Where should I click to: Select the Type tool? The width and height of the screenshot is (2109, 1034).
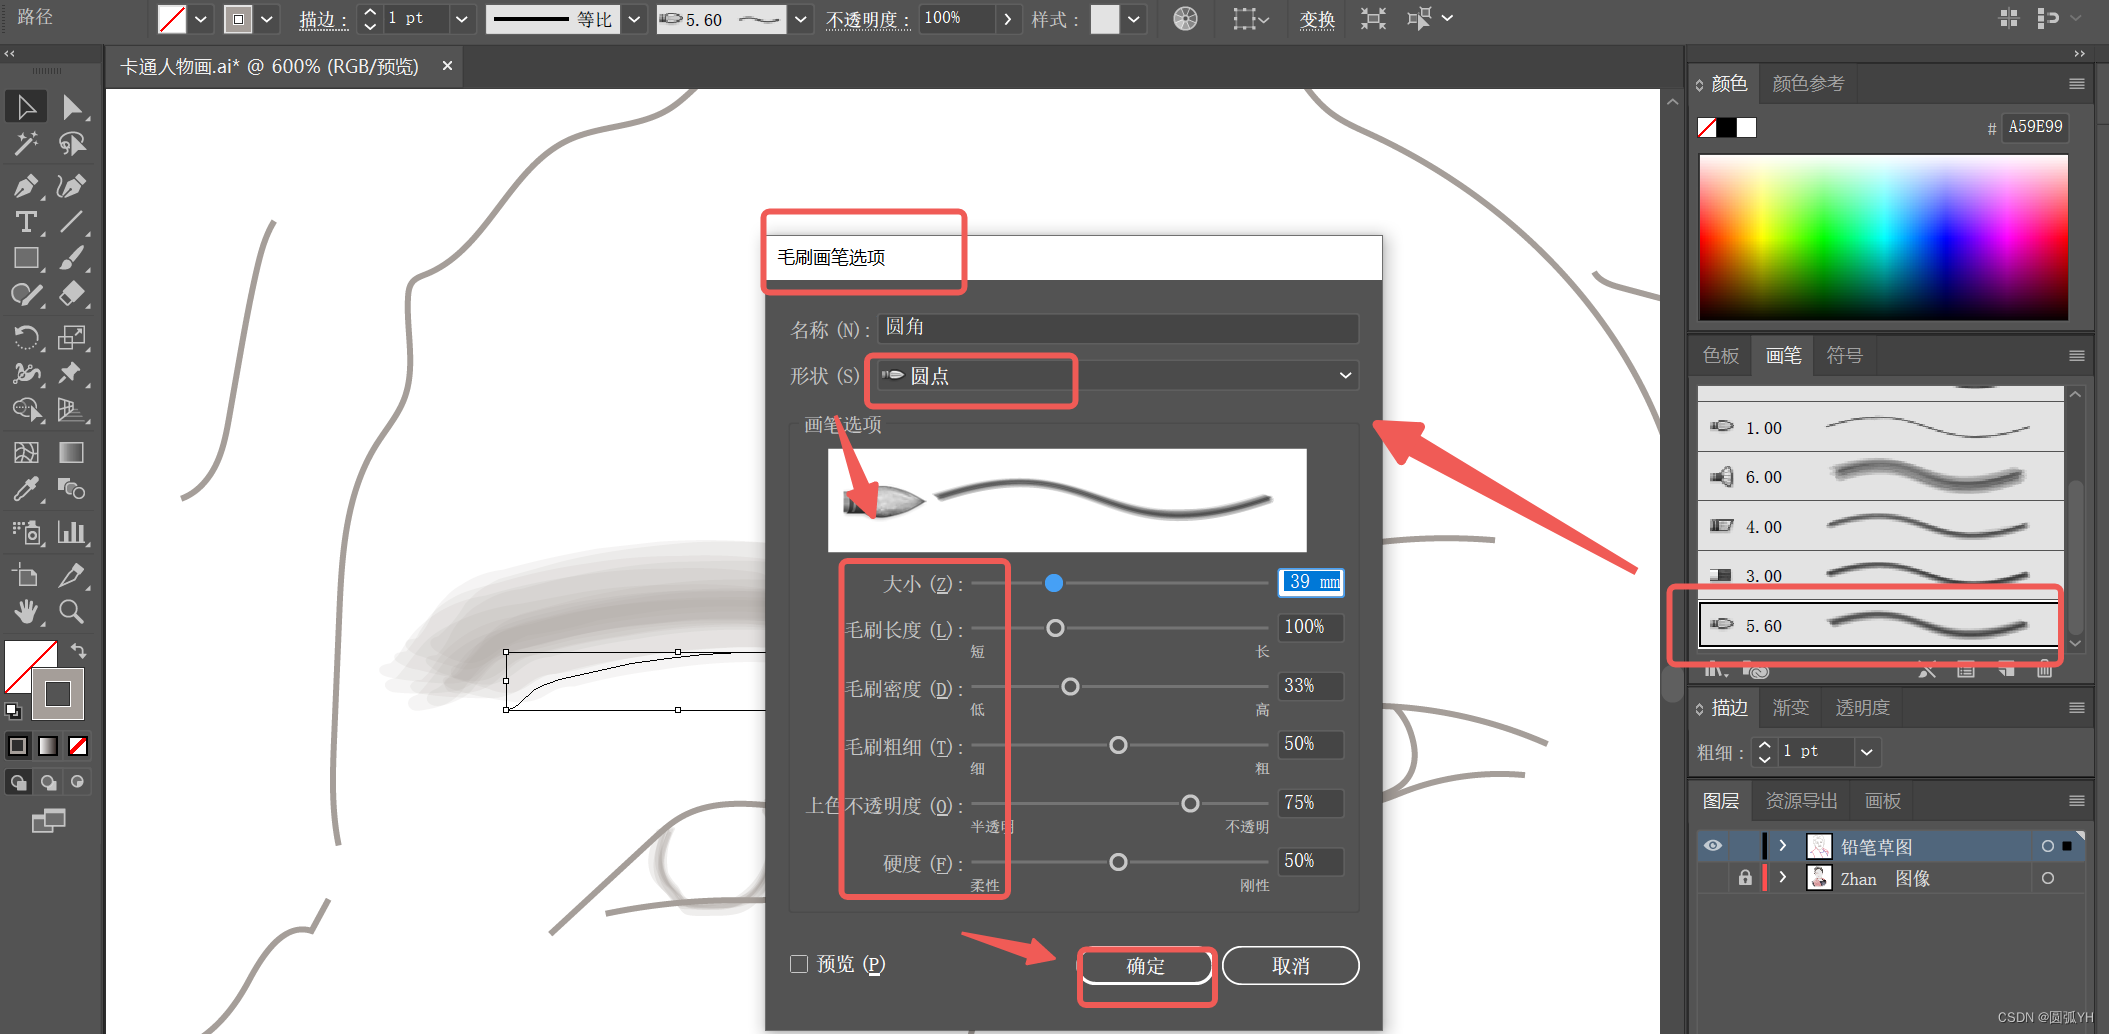(x=26, y=222)
